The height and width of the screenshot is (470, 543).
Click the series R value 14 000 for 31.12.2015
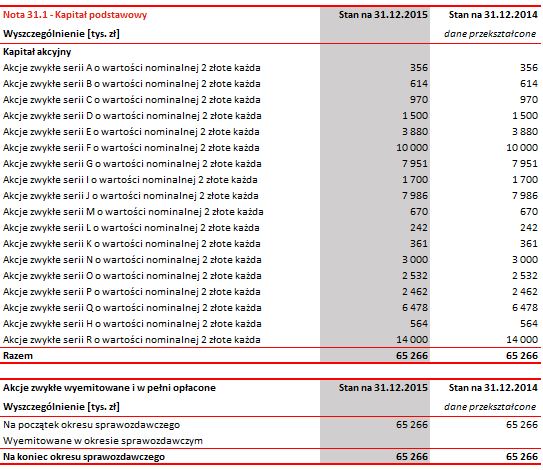point(412,339)
